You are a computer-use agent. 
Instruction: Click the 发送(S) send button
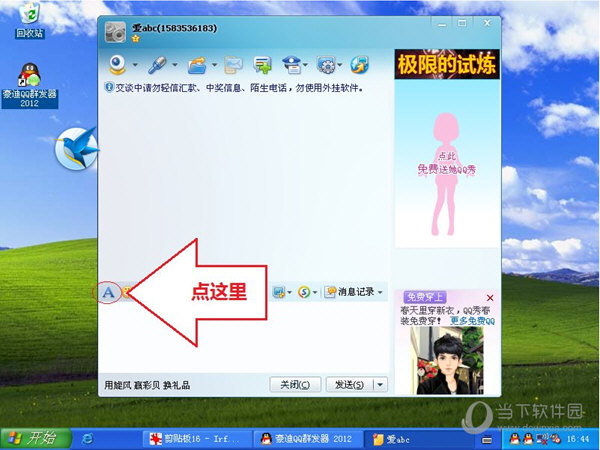pyautogui.click(x=350, y=385)
